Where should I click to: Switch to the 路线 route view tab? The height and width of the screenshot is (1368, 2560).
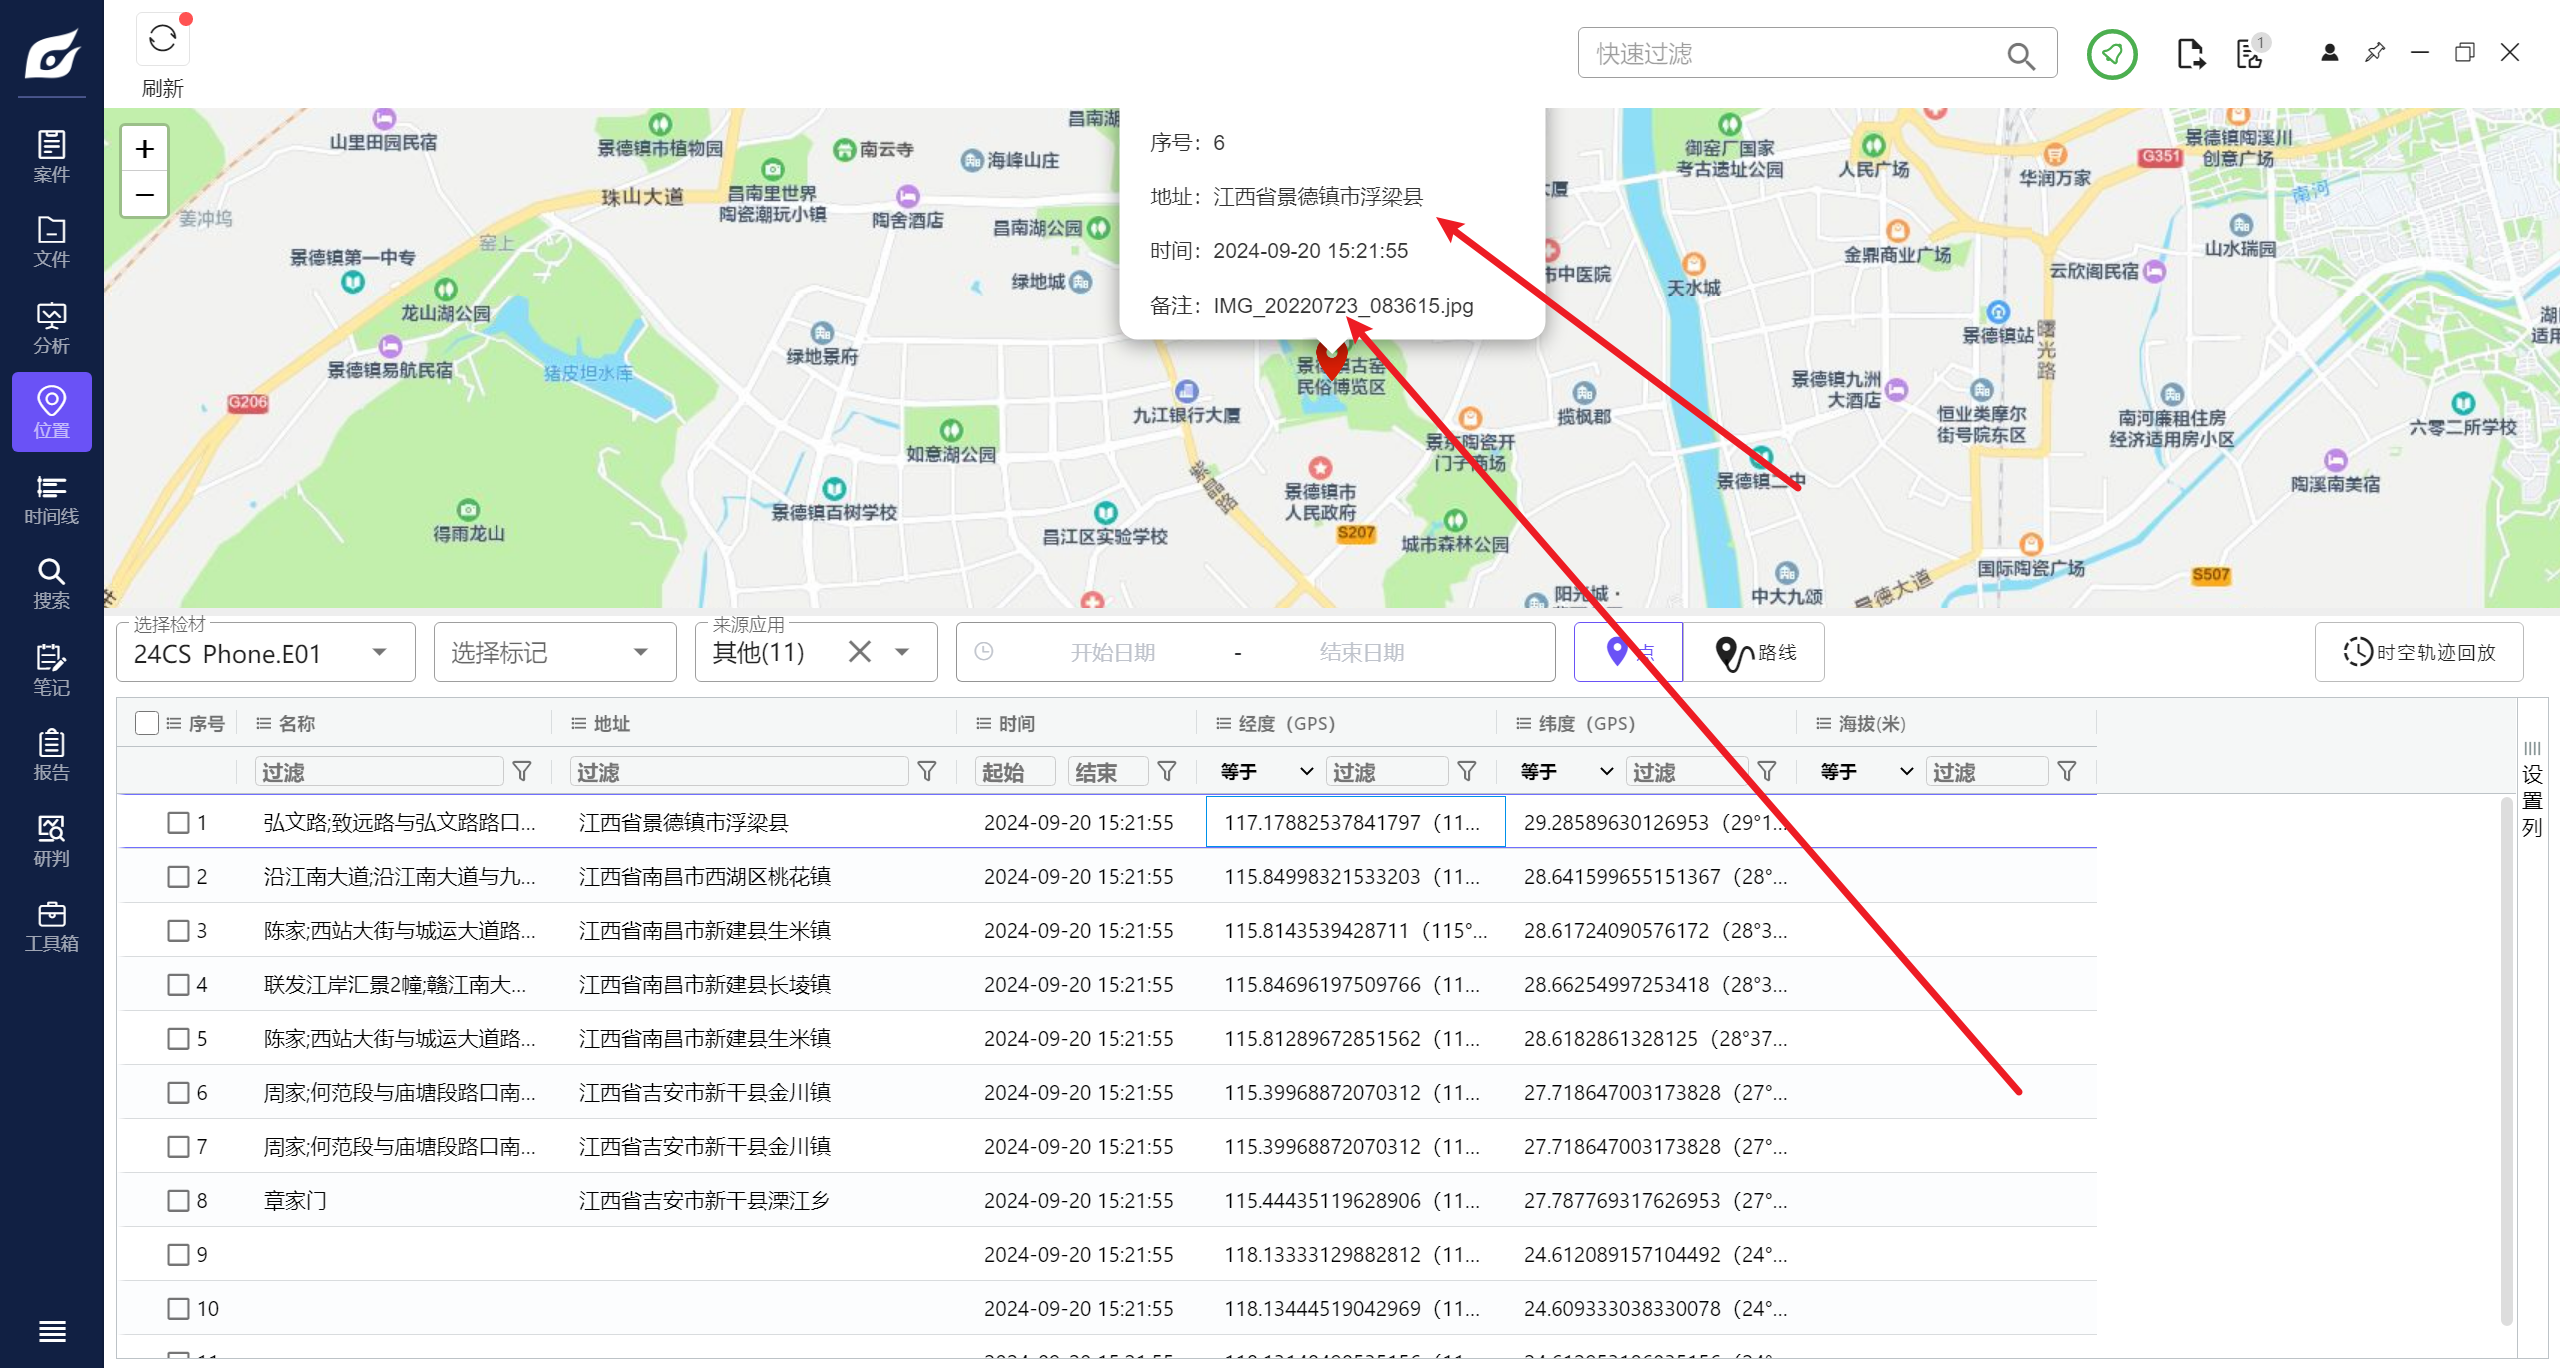pyautogui.click(x=1754, y=653)
